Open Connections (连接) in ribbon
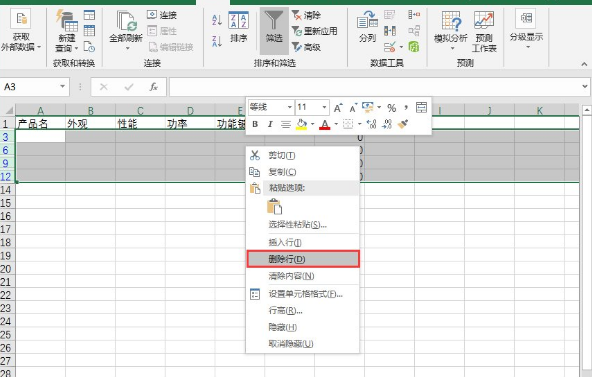The width and height of the screenshot is (592, 377). [x=162, y=15]
